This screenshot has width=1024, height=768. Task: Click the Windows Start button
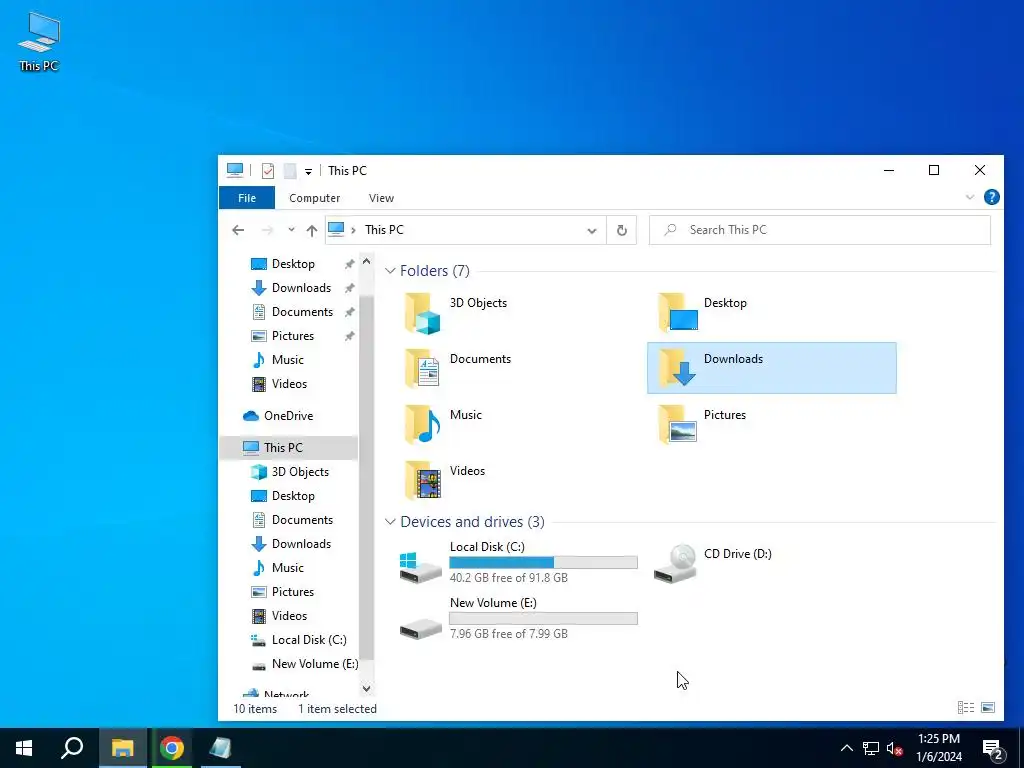click(x=24, y=748)
